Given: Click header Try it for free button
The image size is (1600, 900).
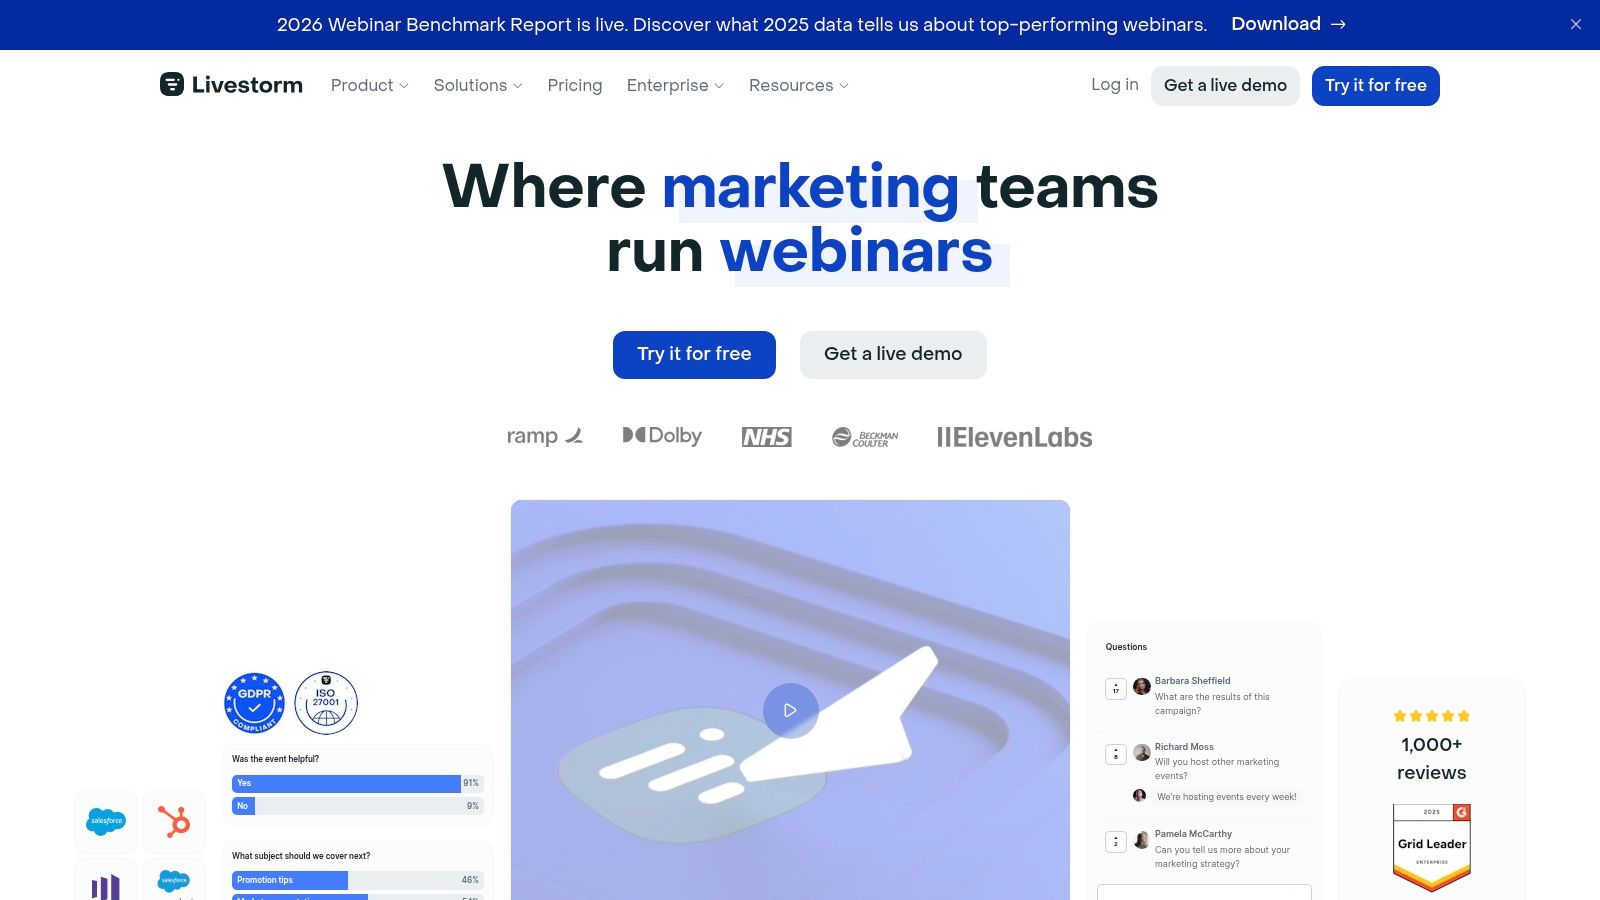Looking at the screenshot, I should 1376,85.
